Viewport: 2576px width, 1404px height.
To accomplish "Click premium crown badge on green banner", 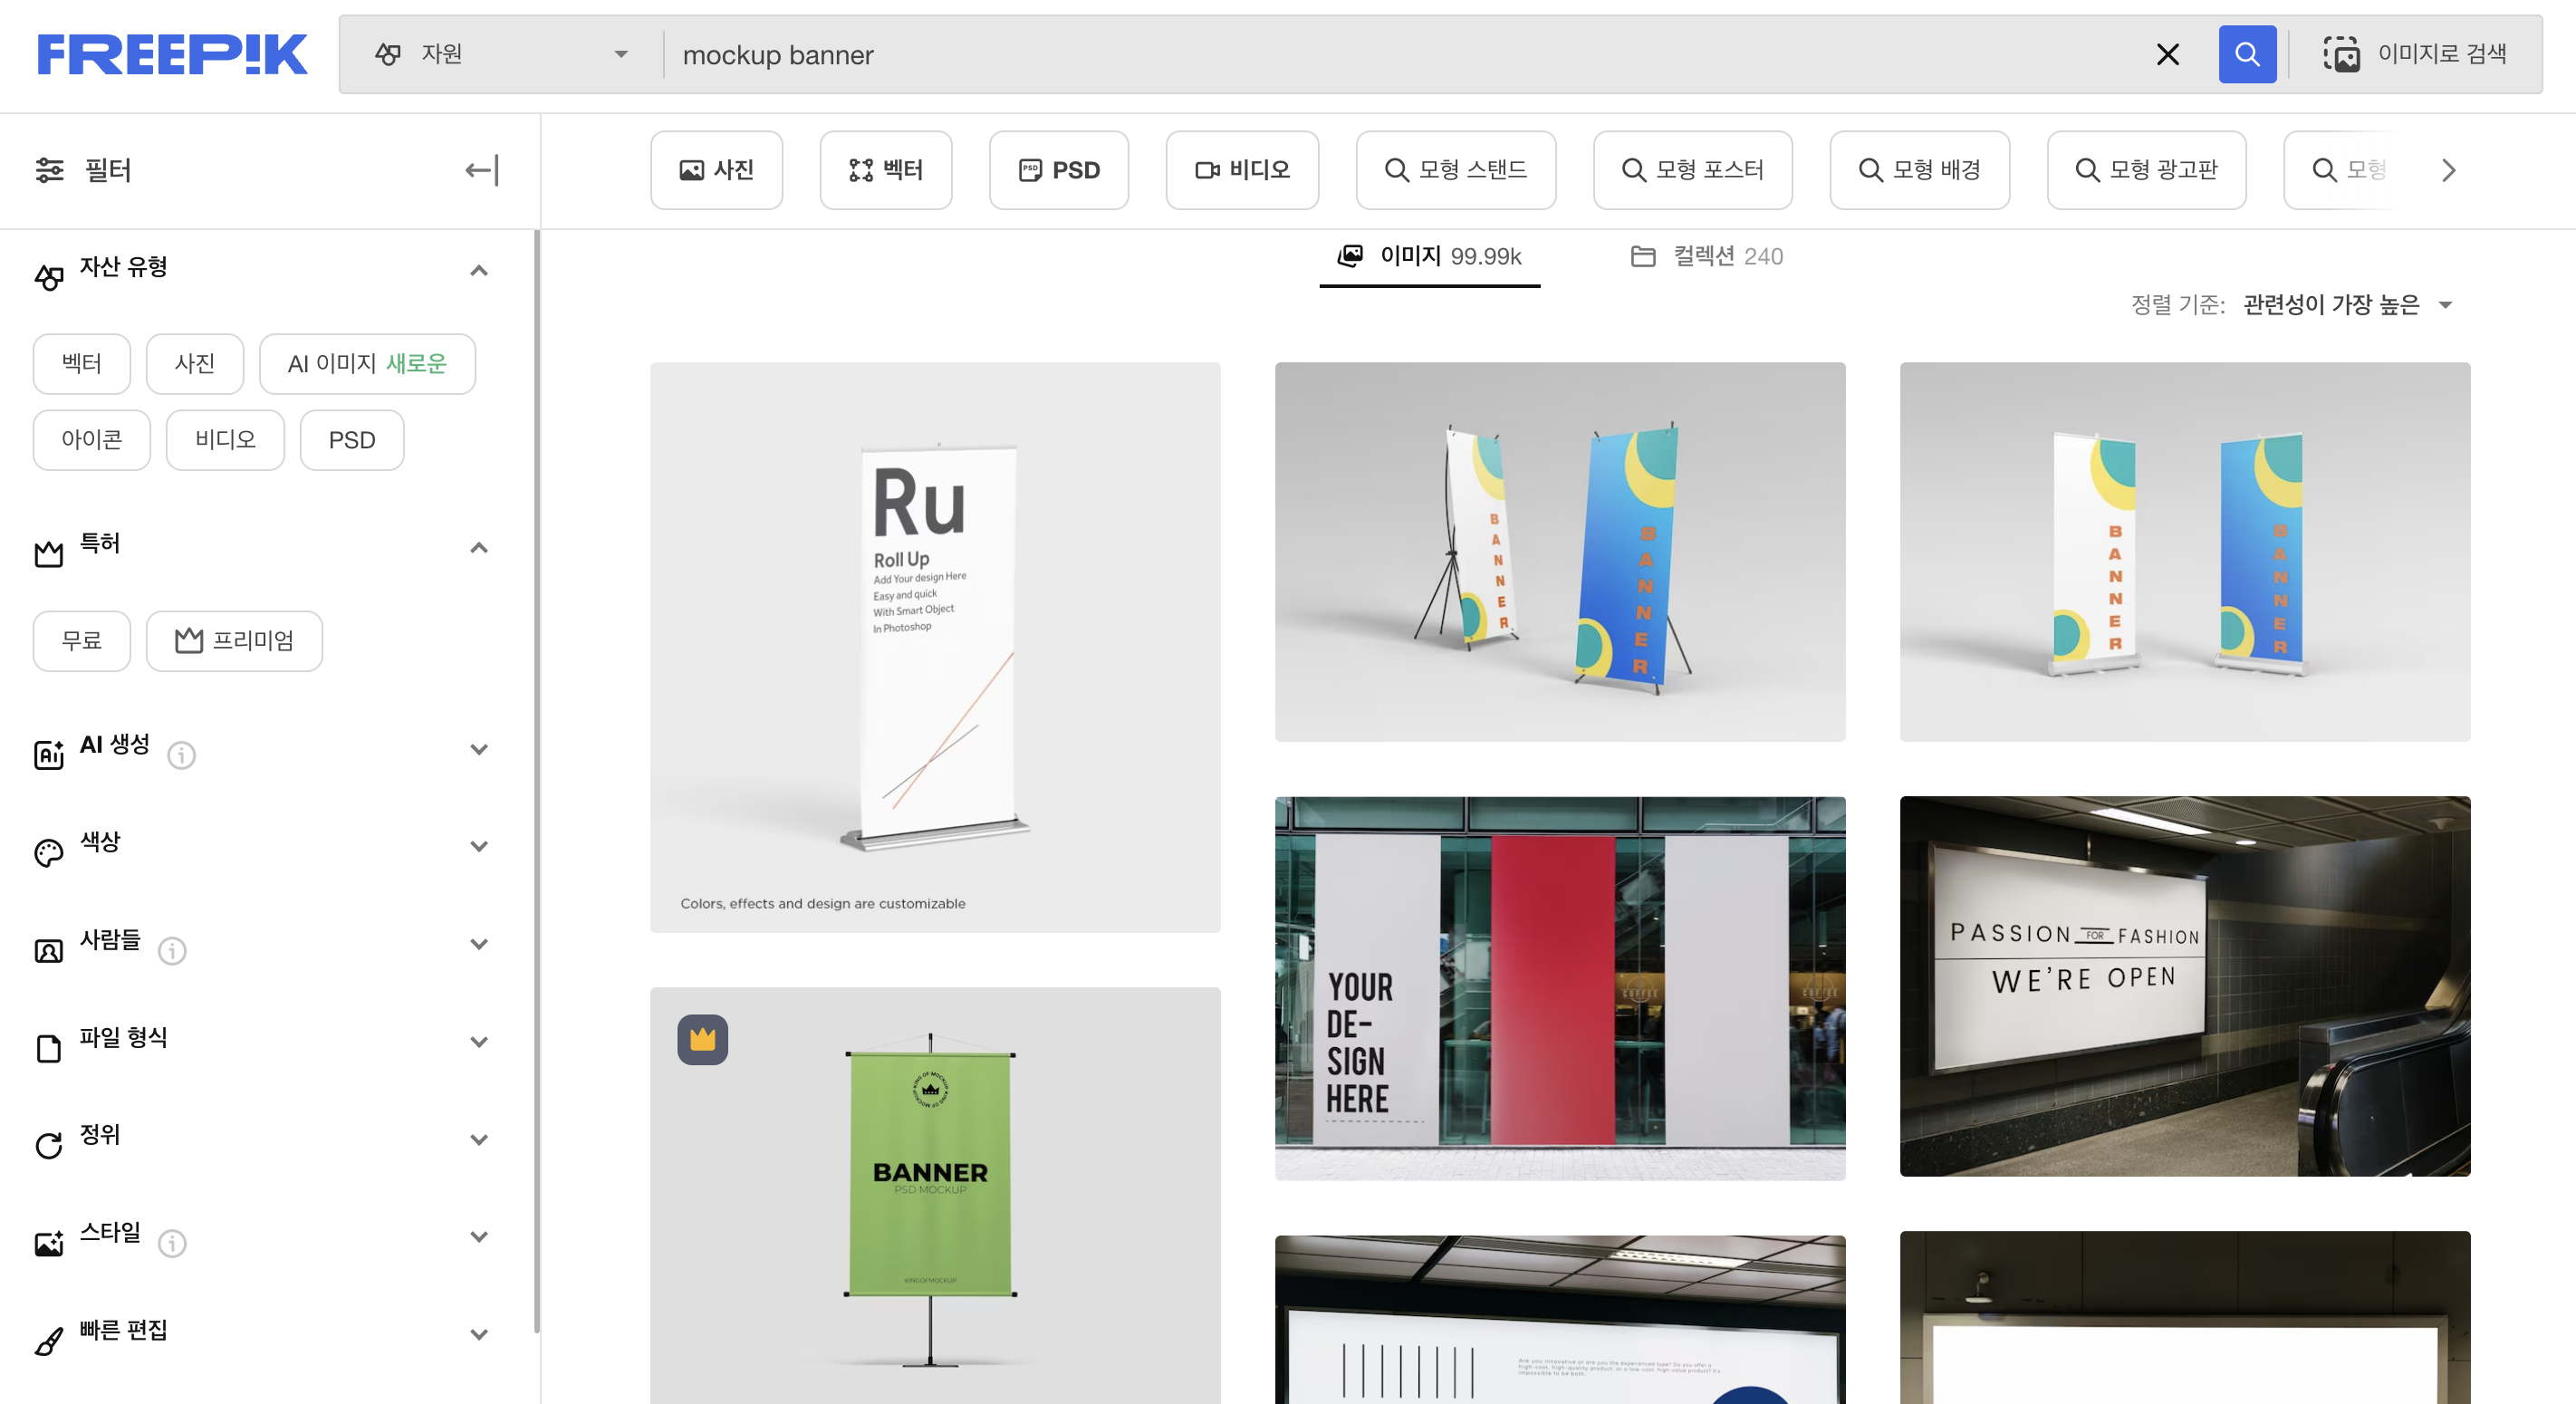I will (702, 1039).
